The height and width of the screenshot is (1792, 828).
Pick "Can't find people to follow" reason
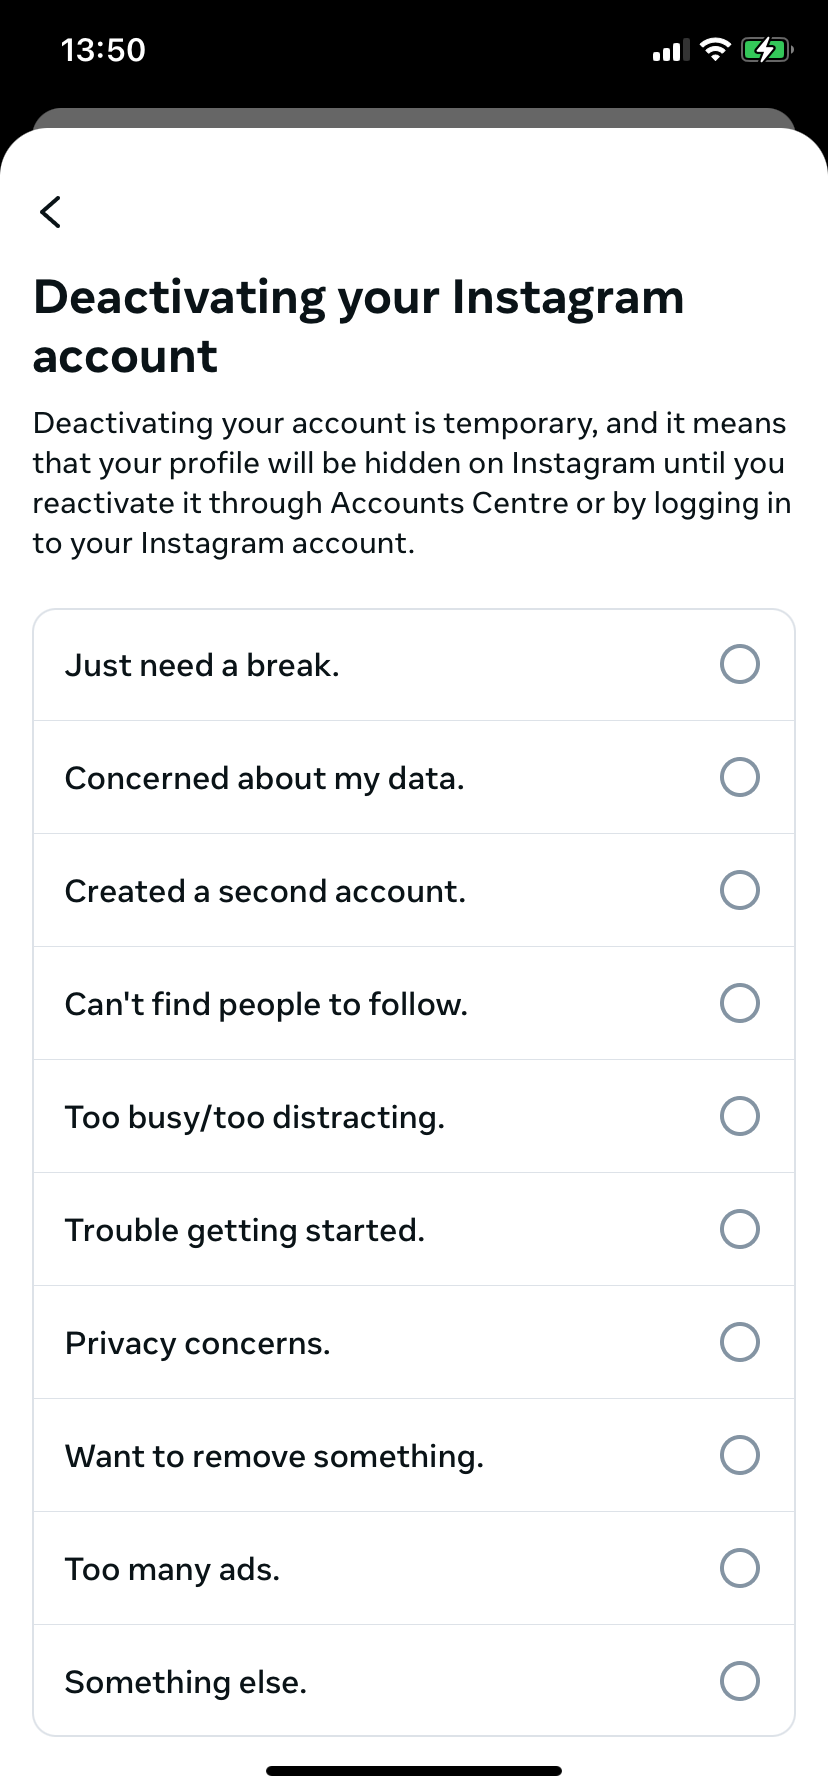coord(739,1003)
